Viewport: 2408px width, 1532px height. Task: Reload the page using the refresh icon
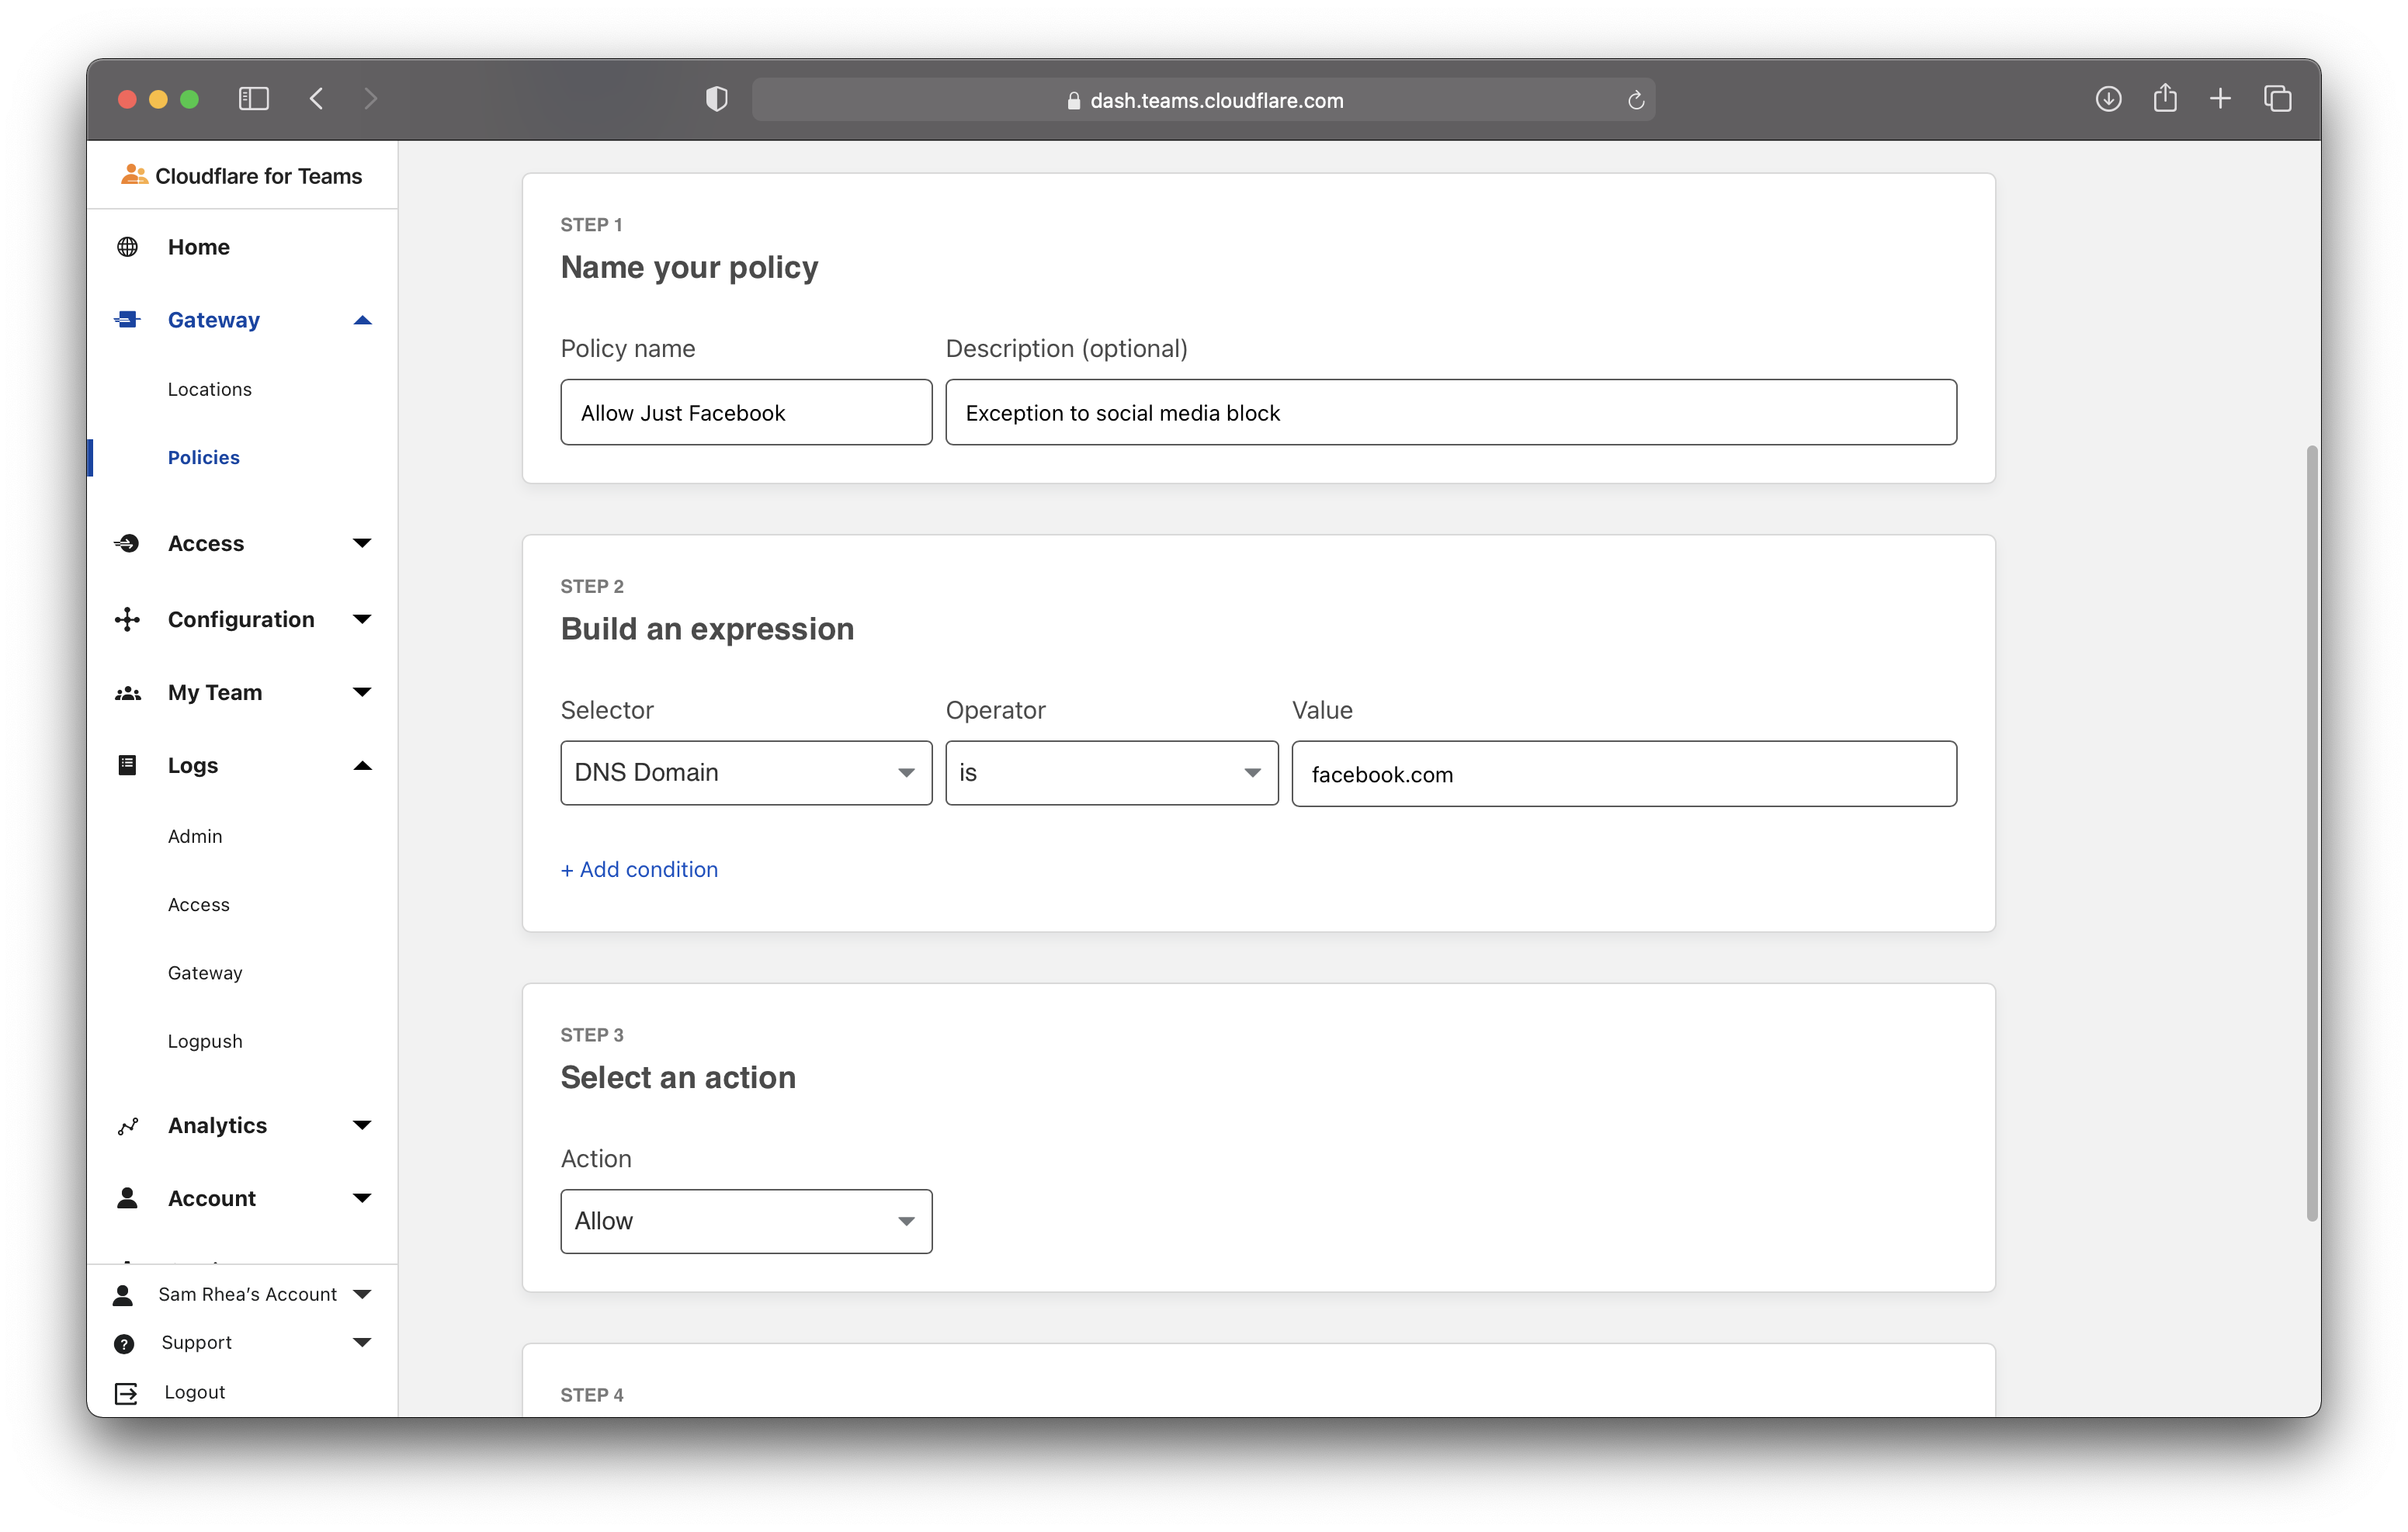[x=1636, y=100]
